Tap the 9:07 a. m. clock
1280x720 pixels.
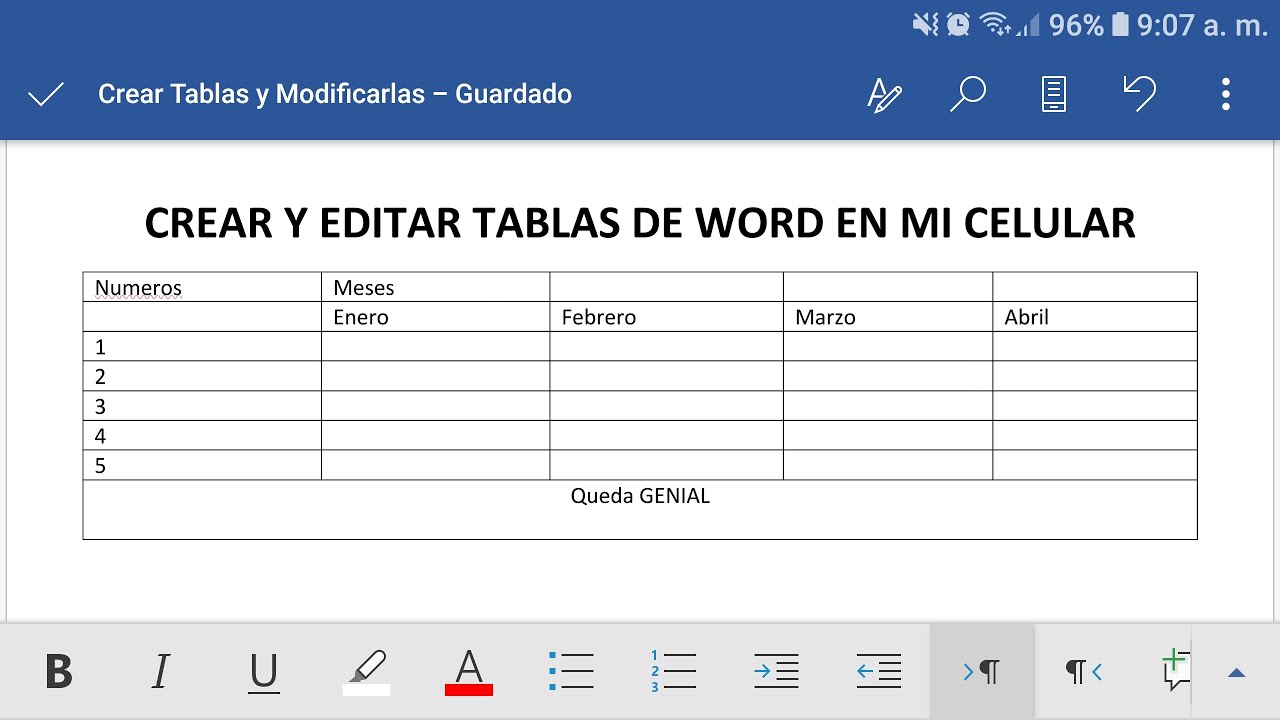(1203, 25)
